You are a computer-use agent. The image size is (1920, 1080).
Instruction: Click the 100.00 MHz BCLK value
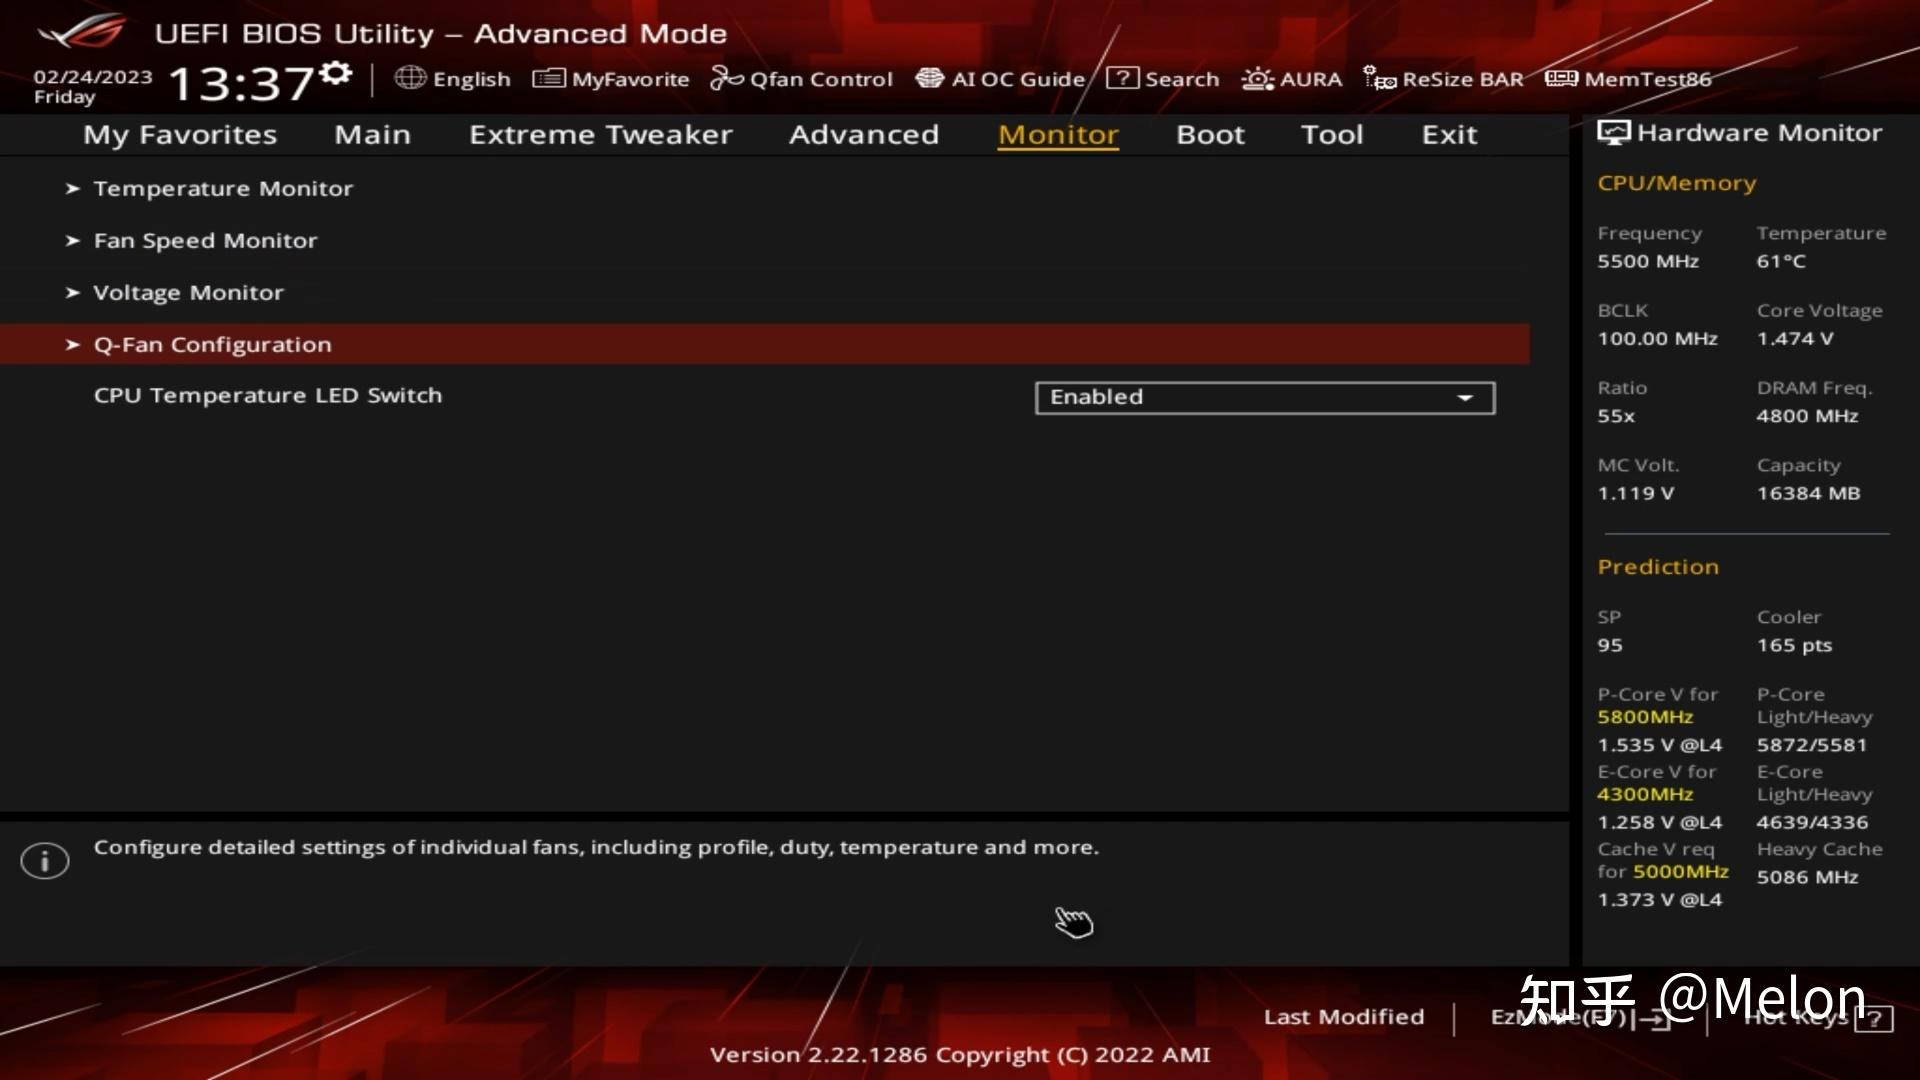1657,339
